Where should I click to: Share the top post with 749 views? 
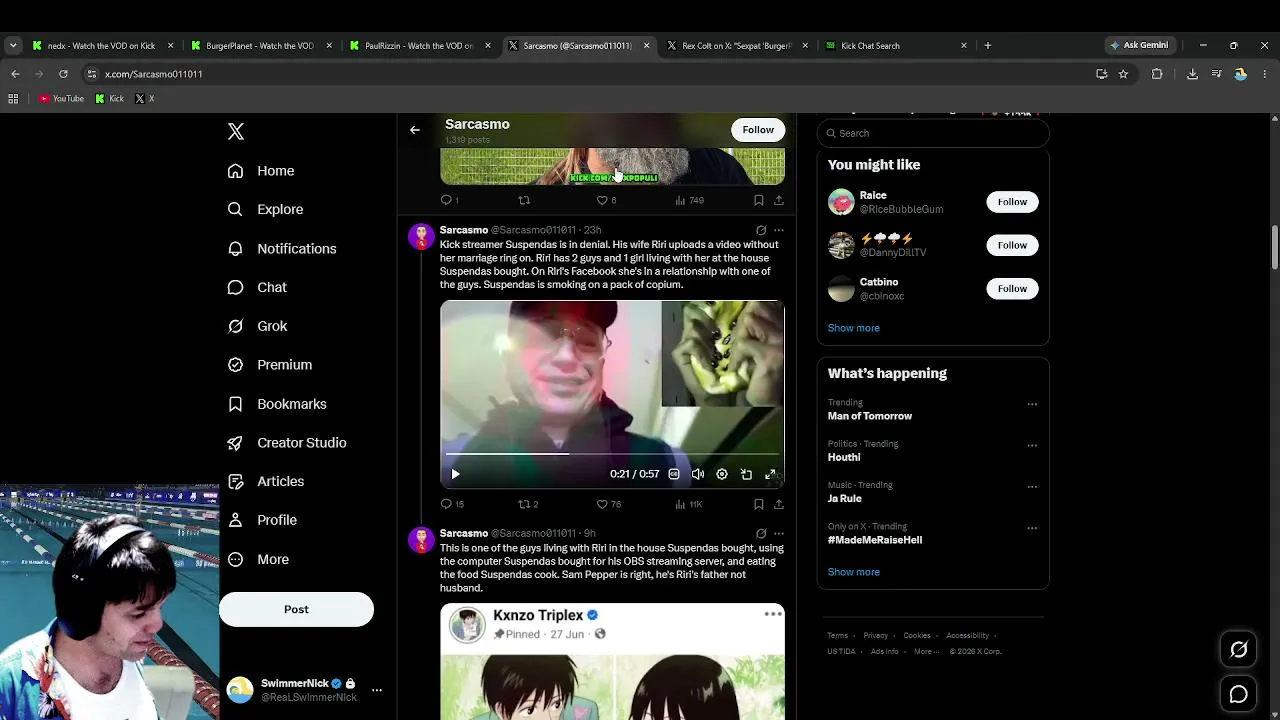point(778,200)
